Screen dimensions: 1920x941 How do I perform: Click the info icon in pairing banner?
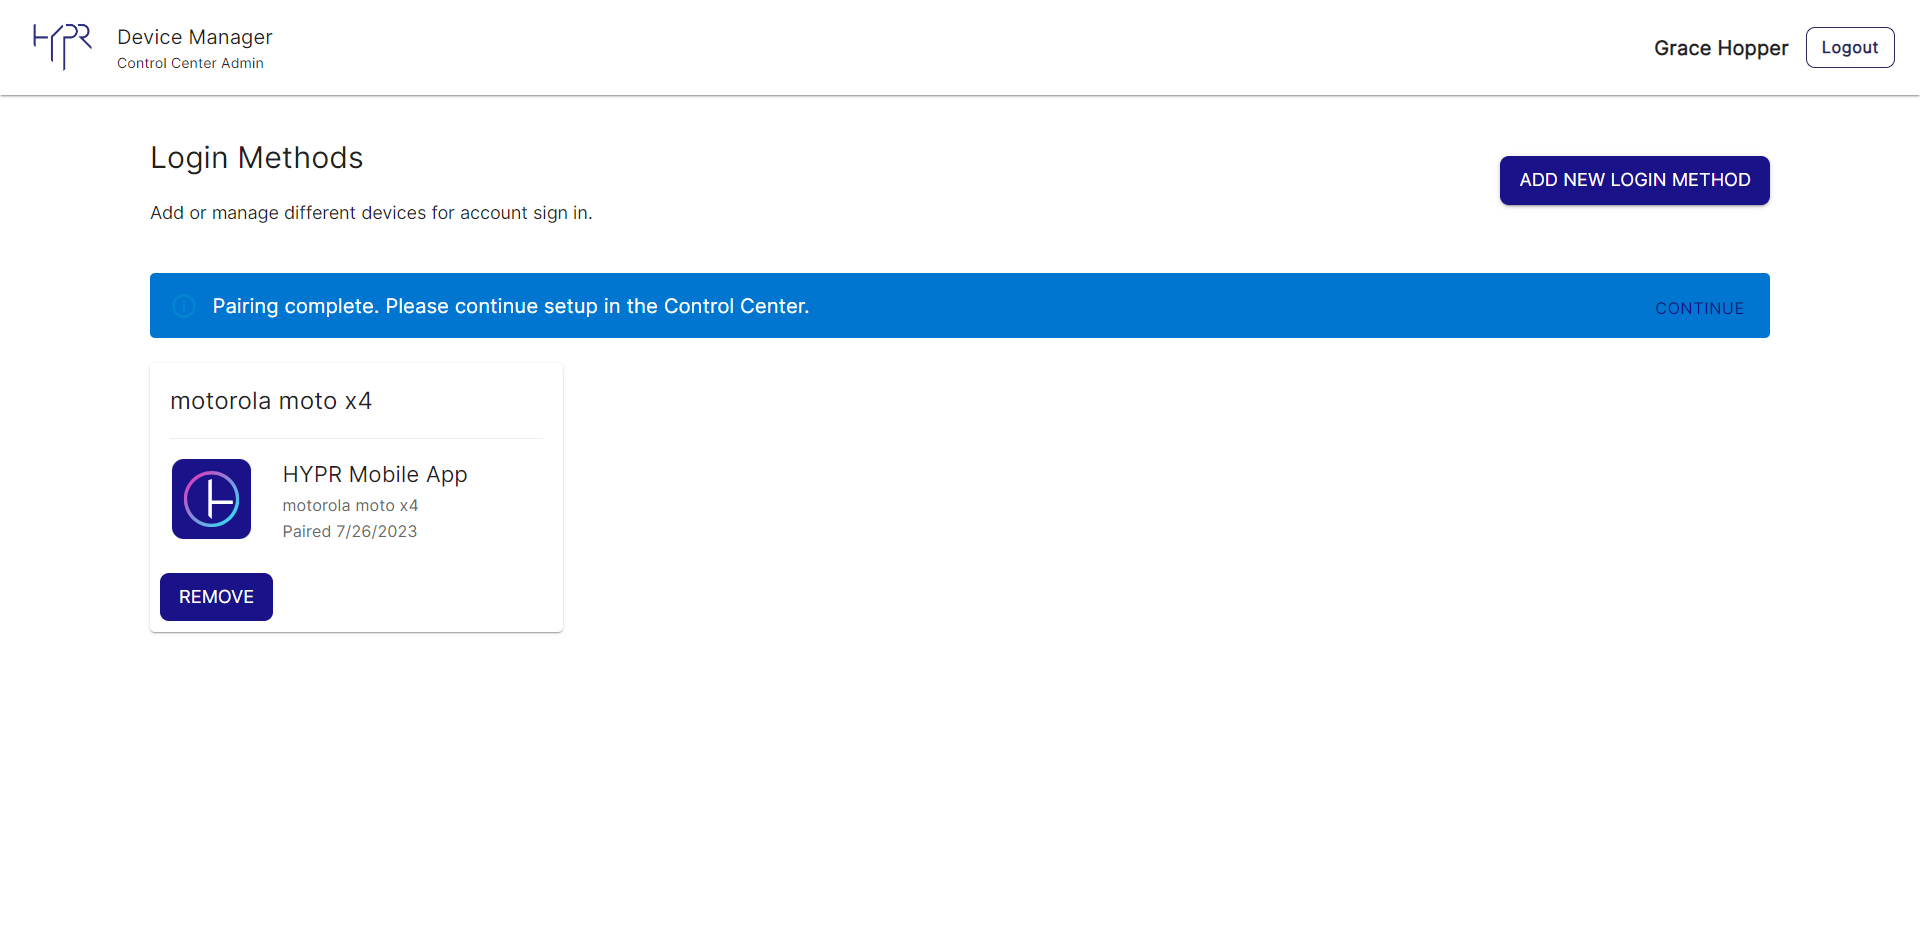click(184, 306)
